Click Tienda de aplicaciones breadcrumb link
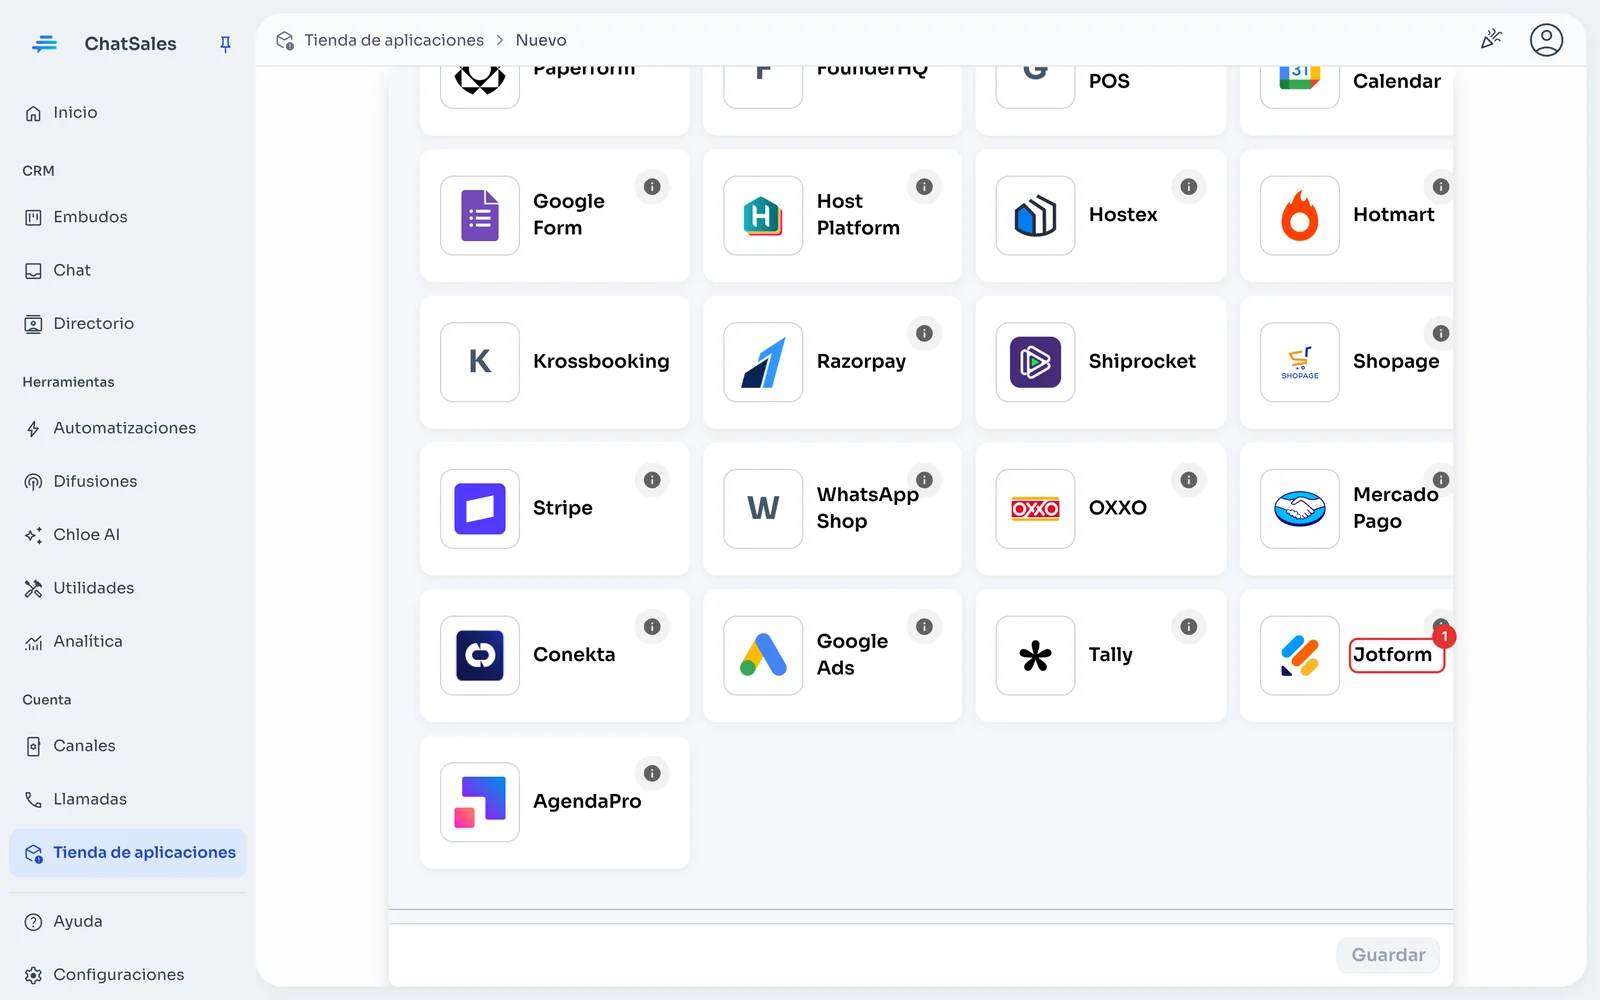Viewport: 1600px width, 1000px height. tap(394, 40)
